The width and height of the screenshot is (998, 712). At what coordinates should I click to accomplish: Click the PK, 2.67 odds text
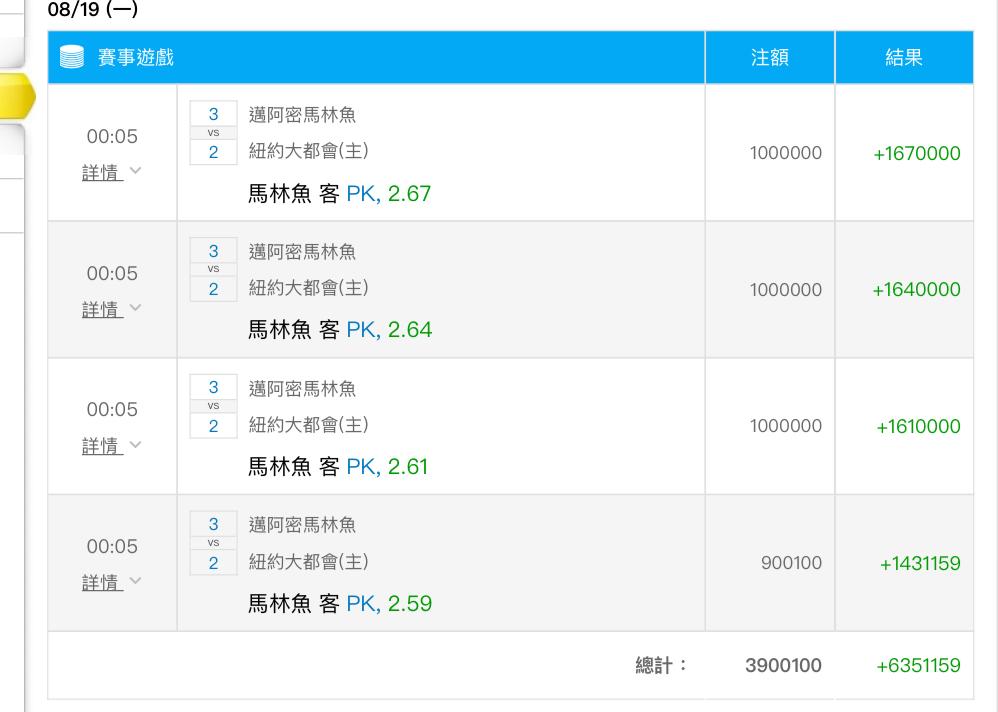click(389, 193)
